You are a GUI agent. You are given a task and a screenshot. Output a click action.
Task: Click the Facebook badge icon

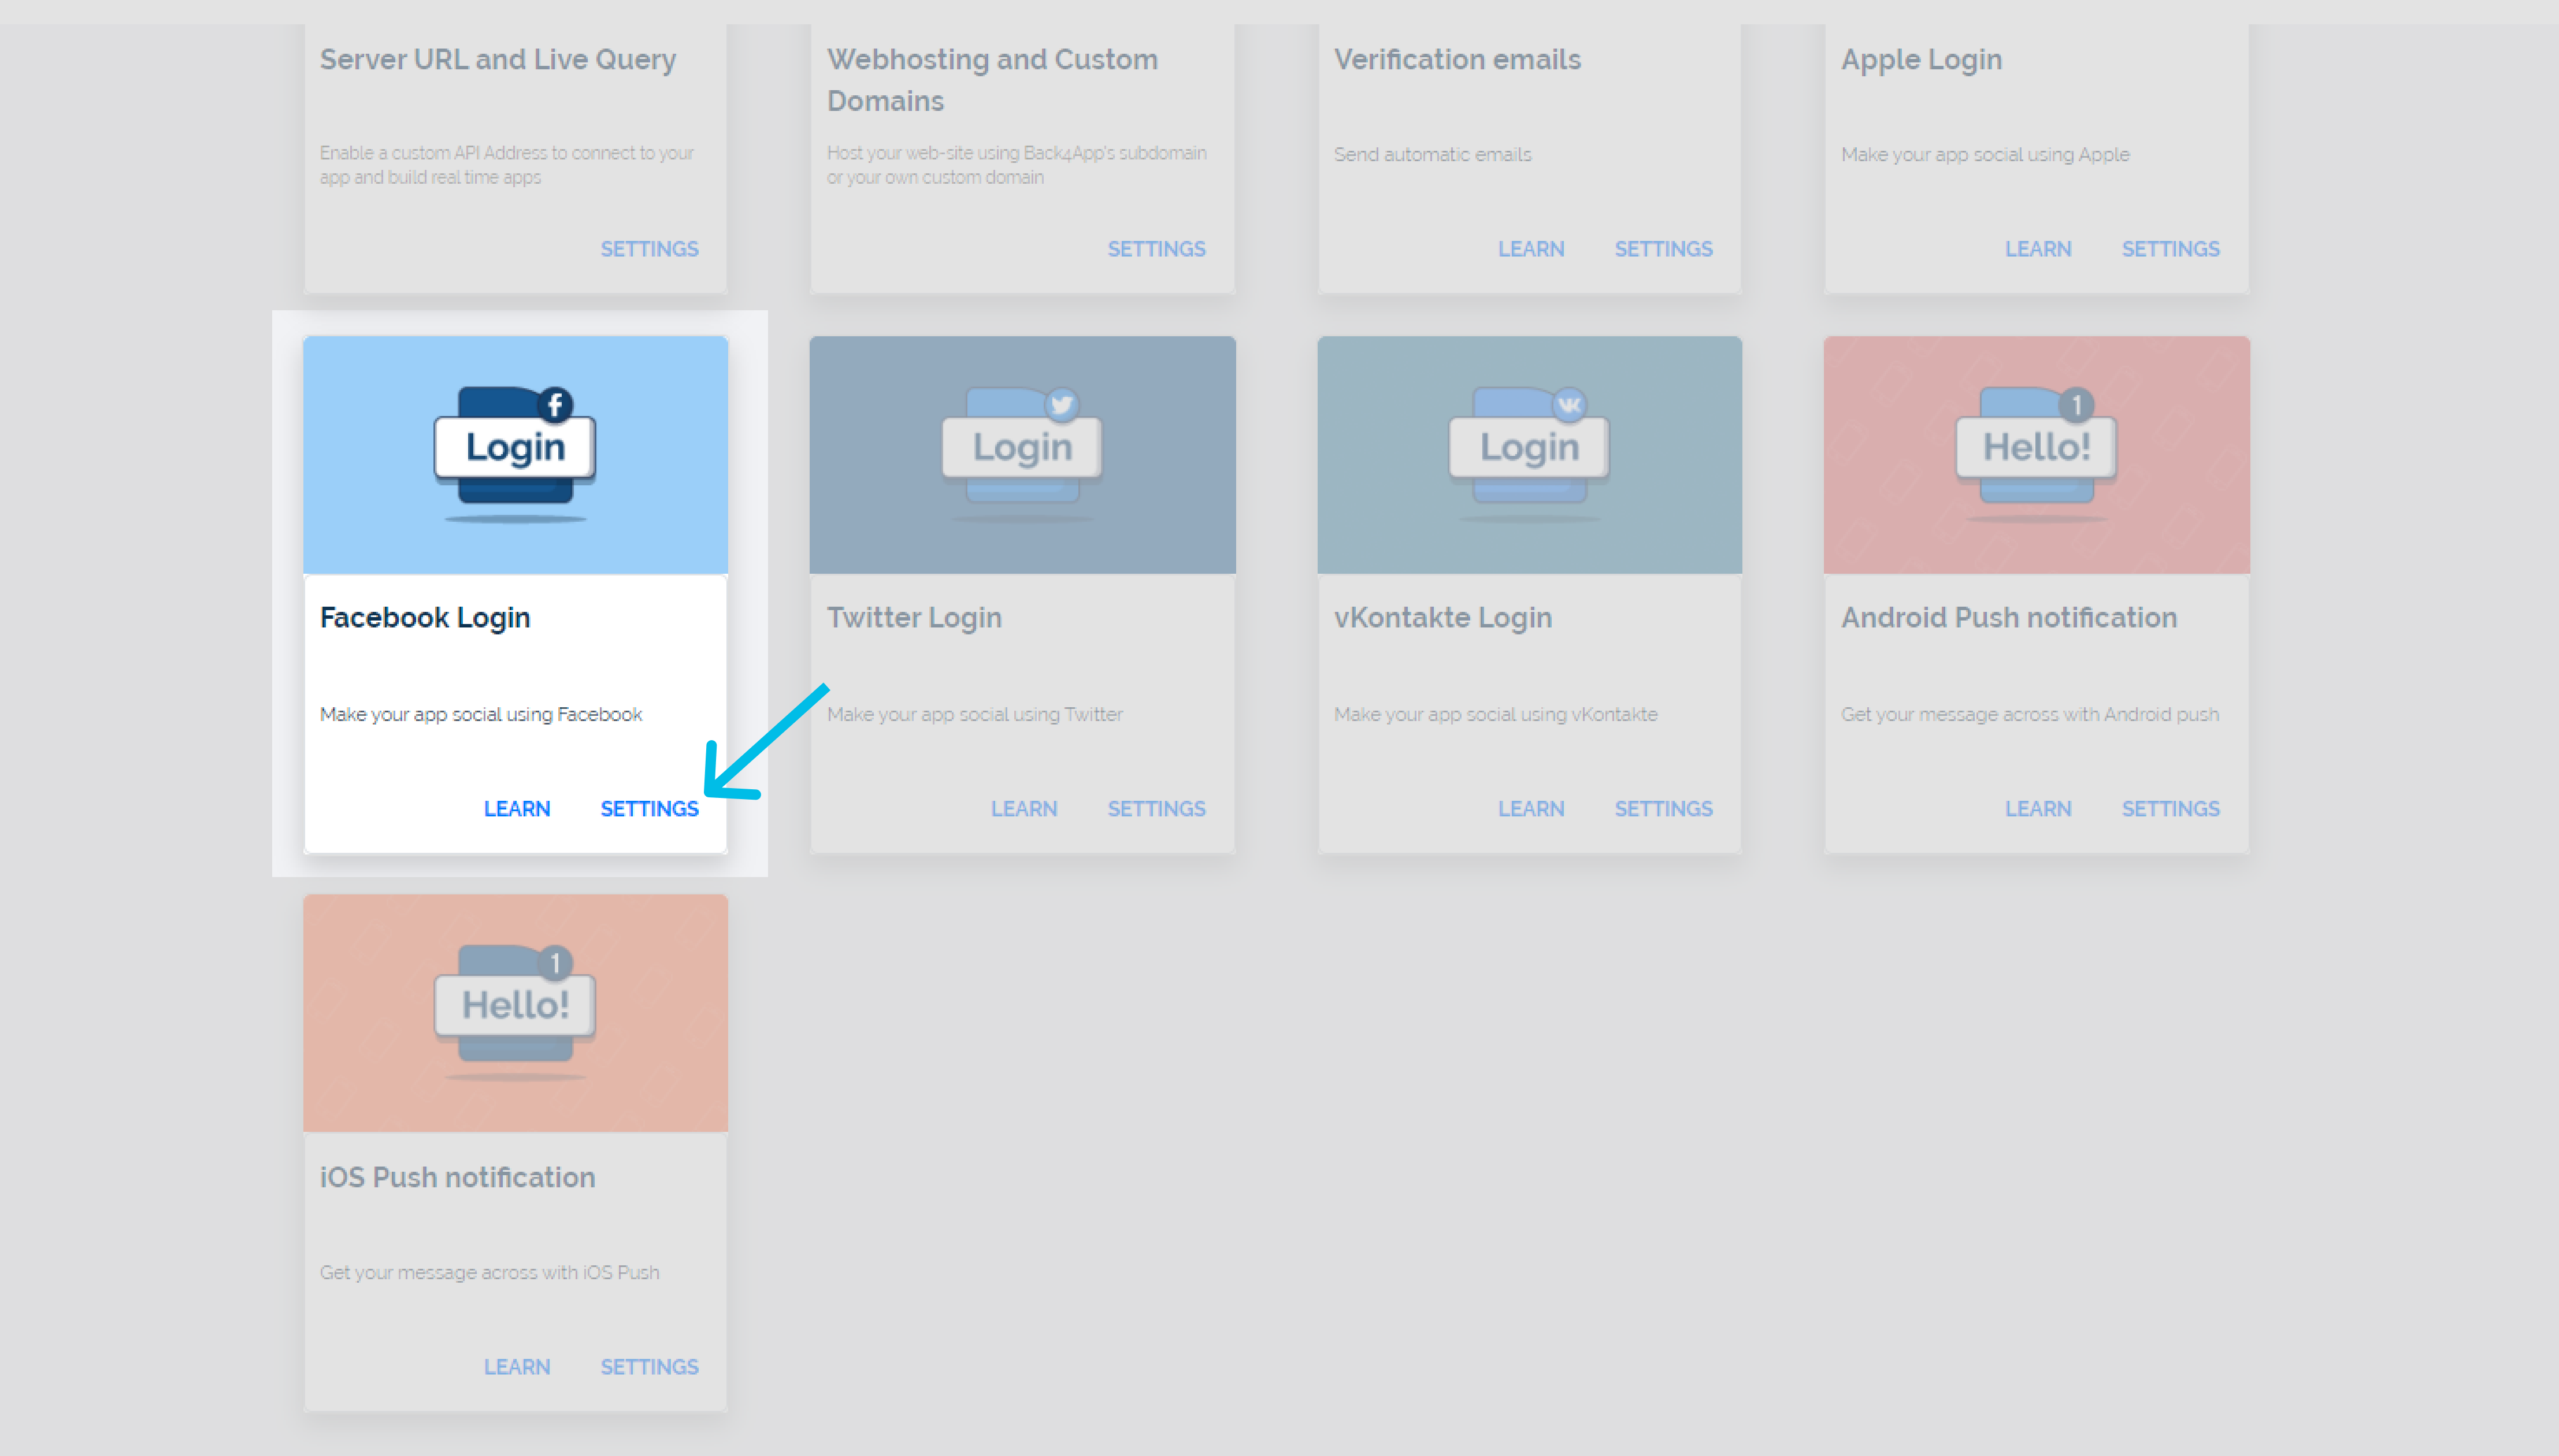click(x=555, y=405)
